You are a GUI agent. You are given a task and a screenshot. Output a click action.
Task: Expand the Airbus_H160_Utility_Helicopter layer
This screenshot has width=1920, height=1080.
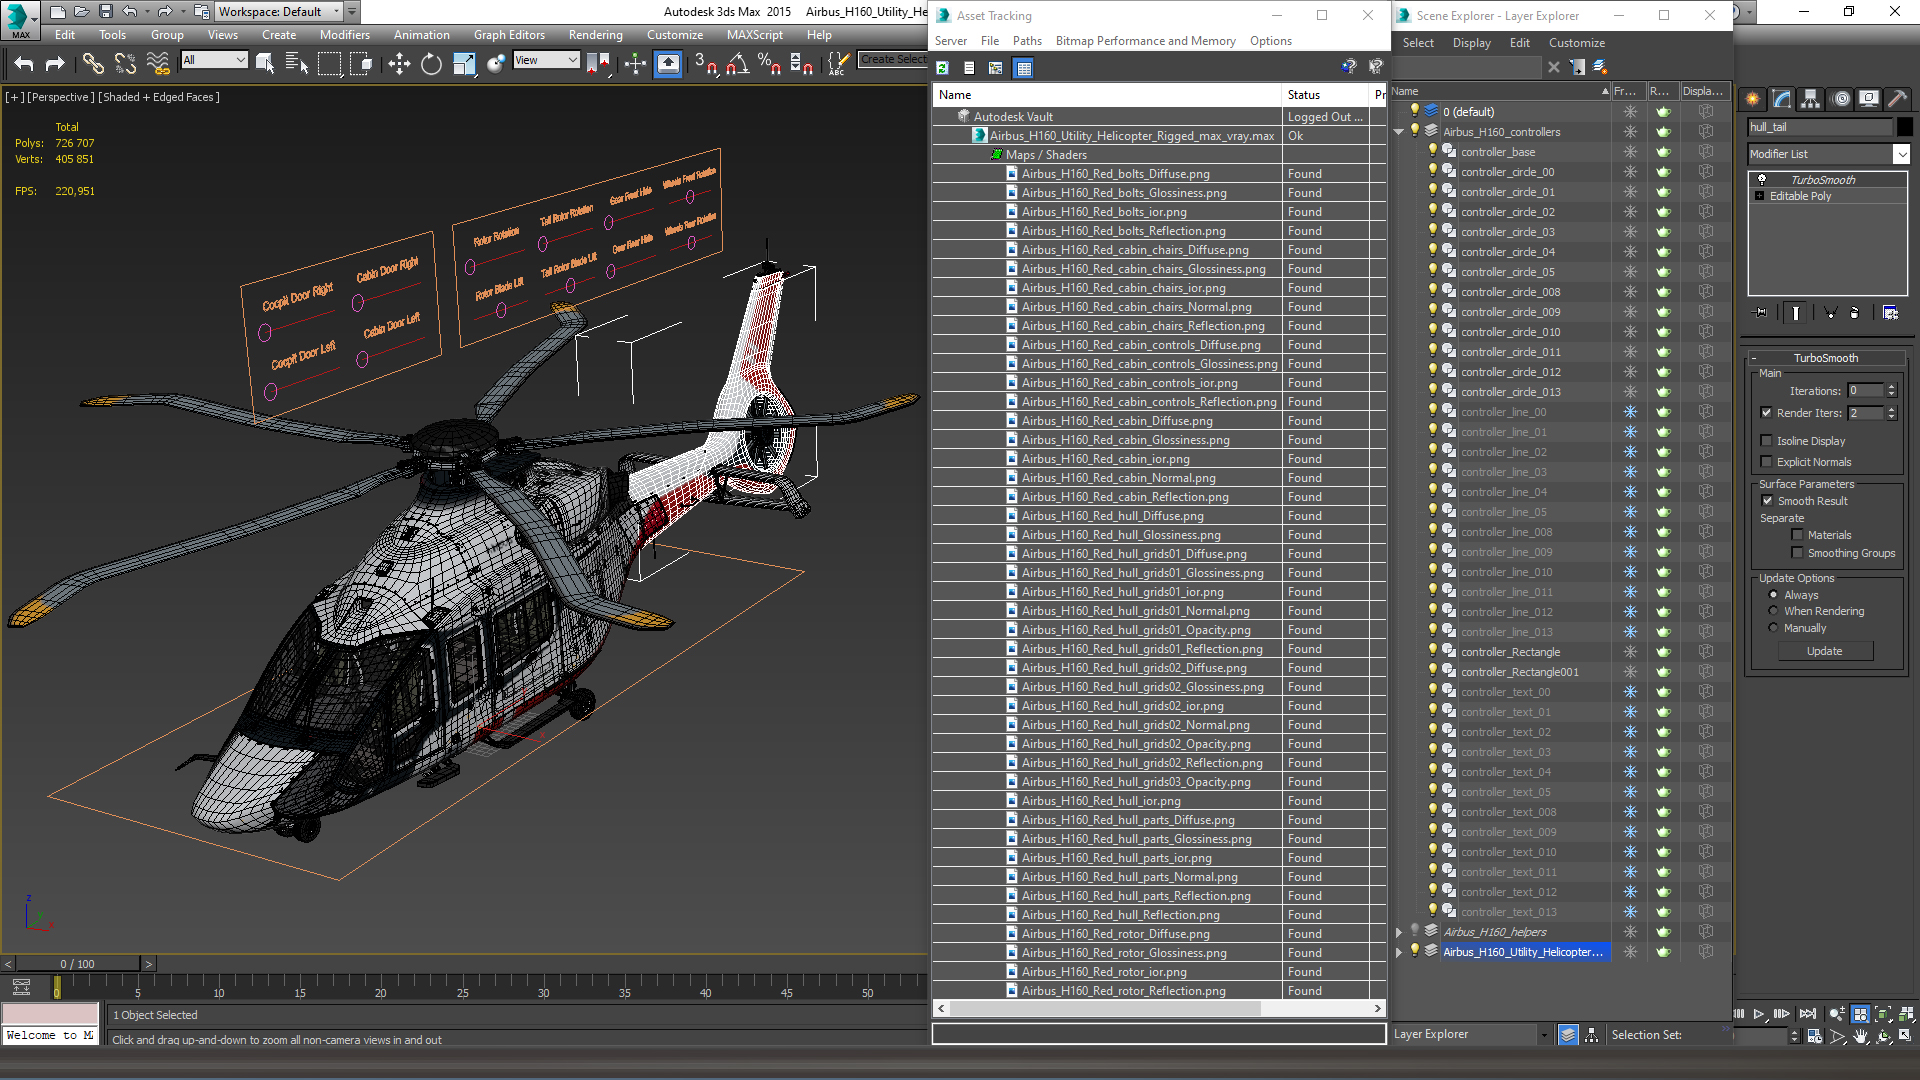click(x=1399, y=952)
